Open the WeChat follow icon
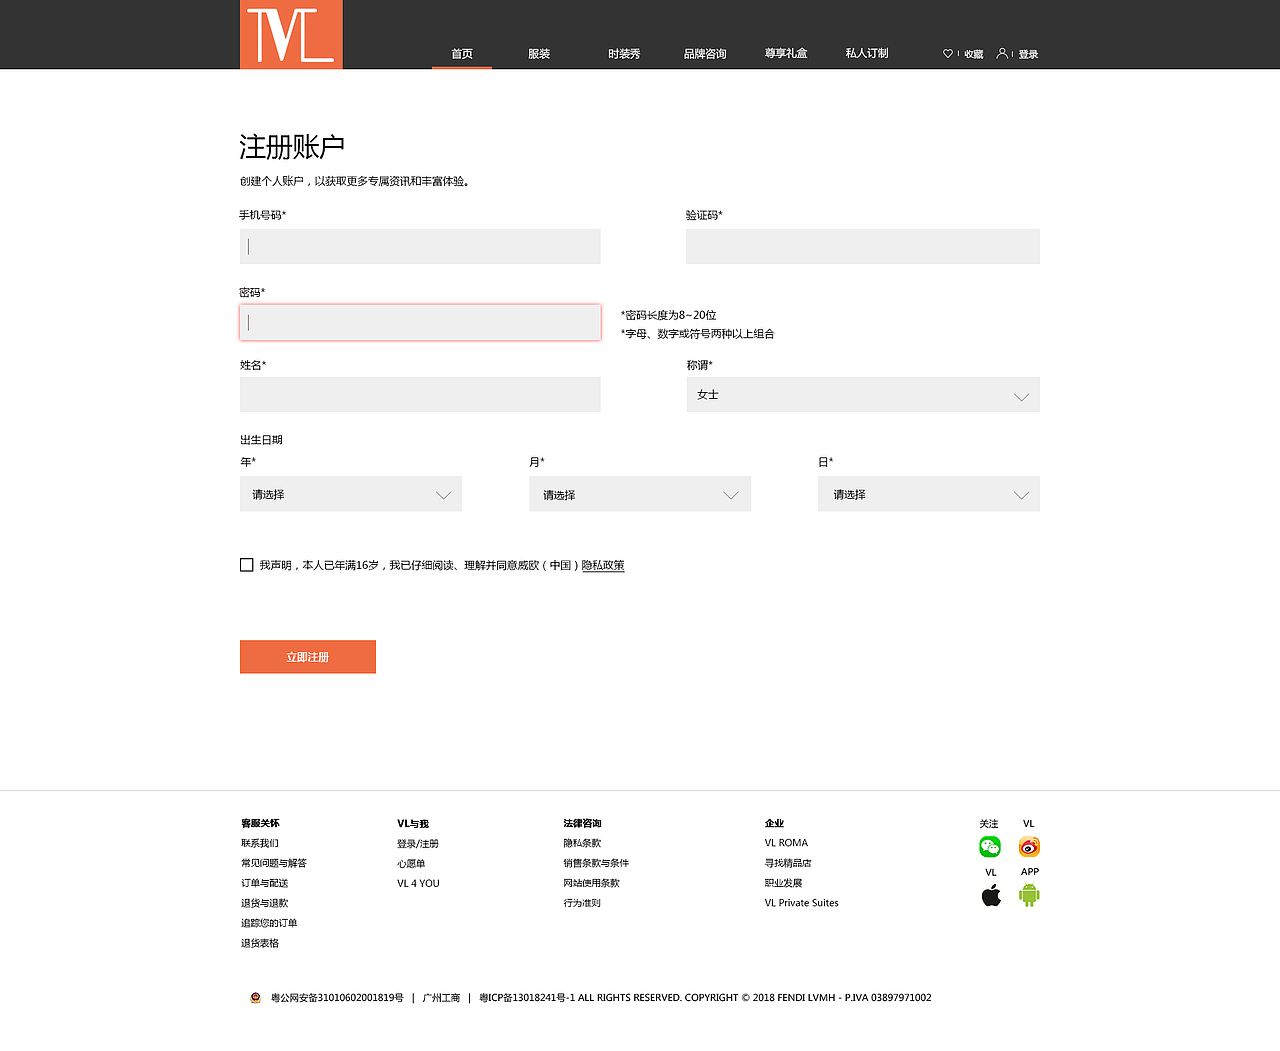Screen dimensions: 1280x1051 click(x=990, y=847)
